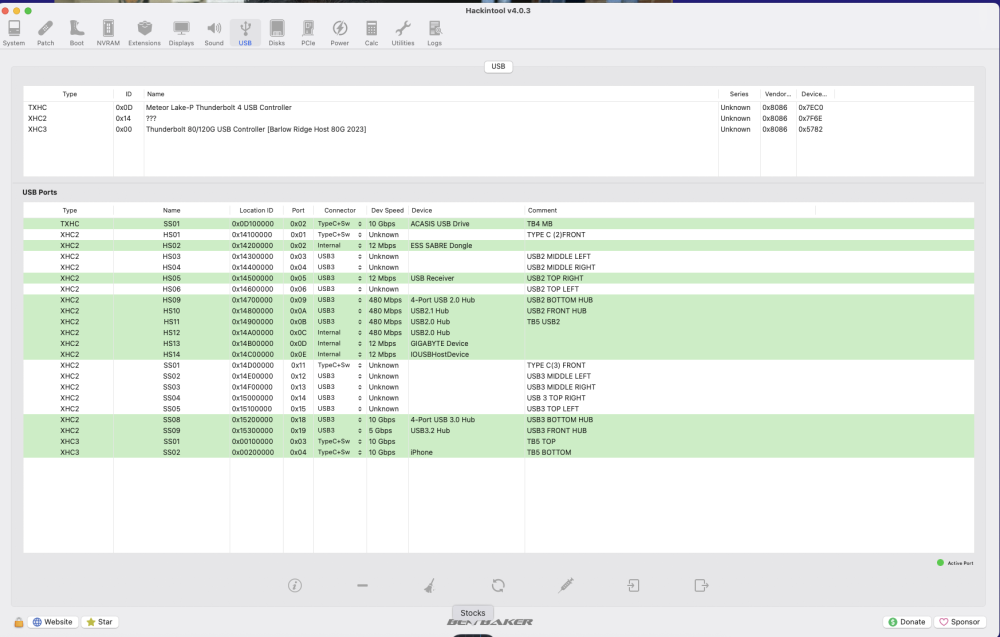Switch to the Disks section
The image size is (1000, 637).
(x=276, y=33)
